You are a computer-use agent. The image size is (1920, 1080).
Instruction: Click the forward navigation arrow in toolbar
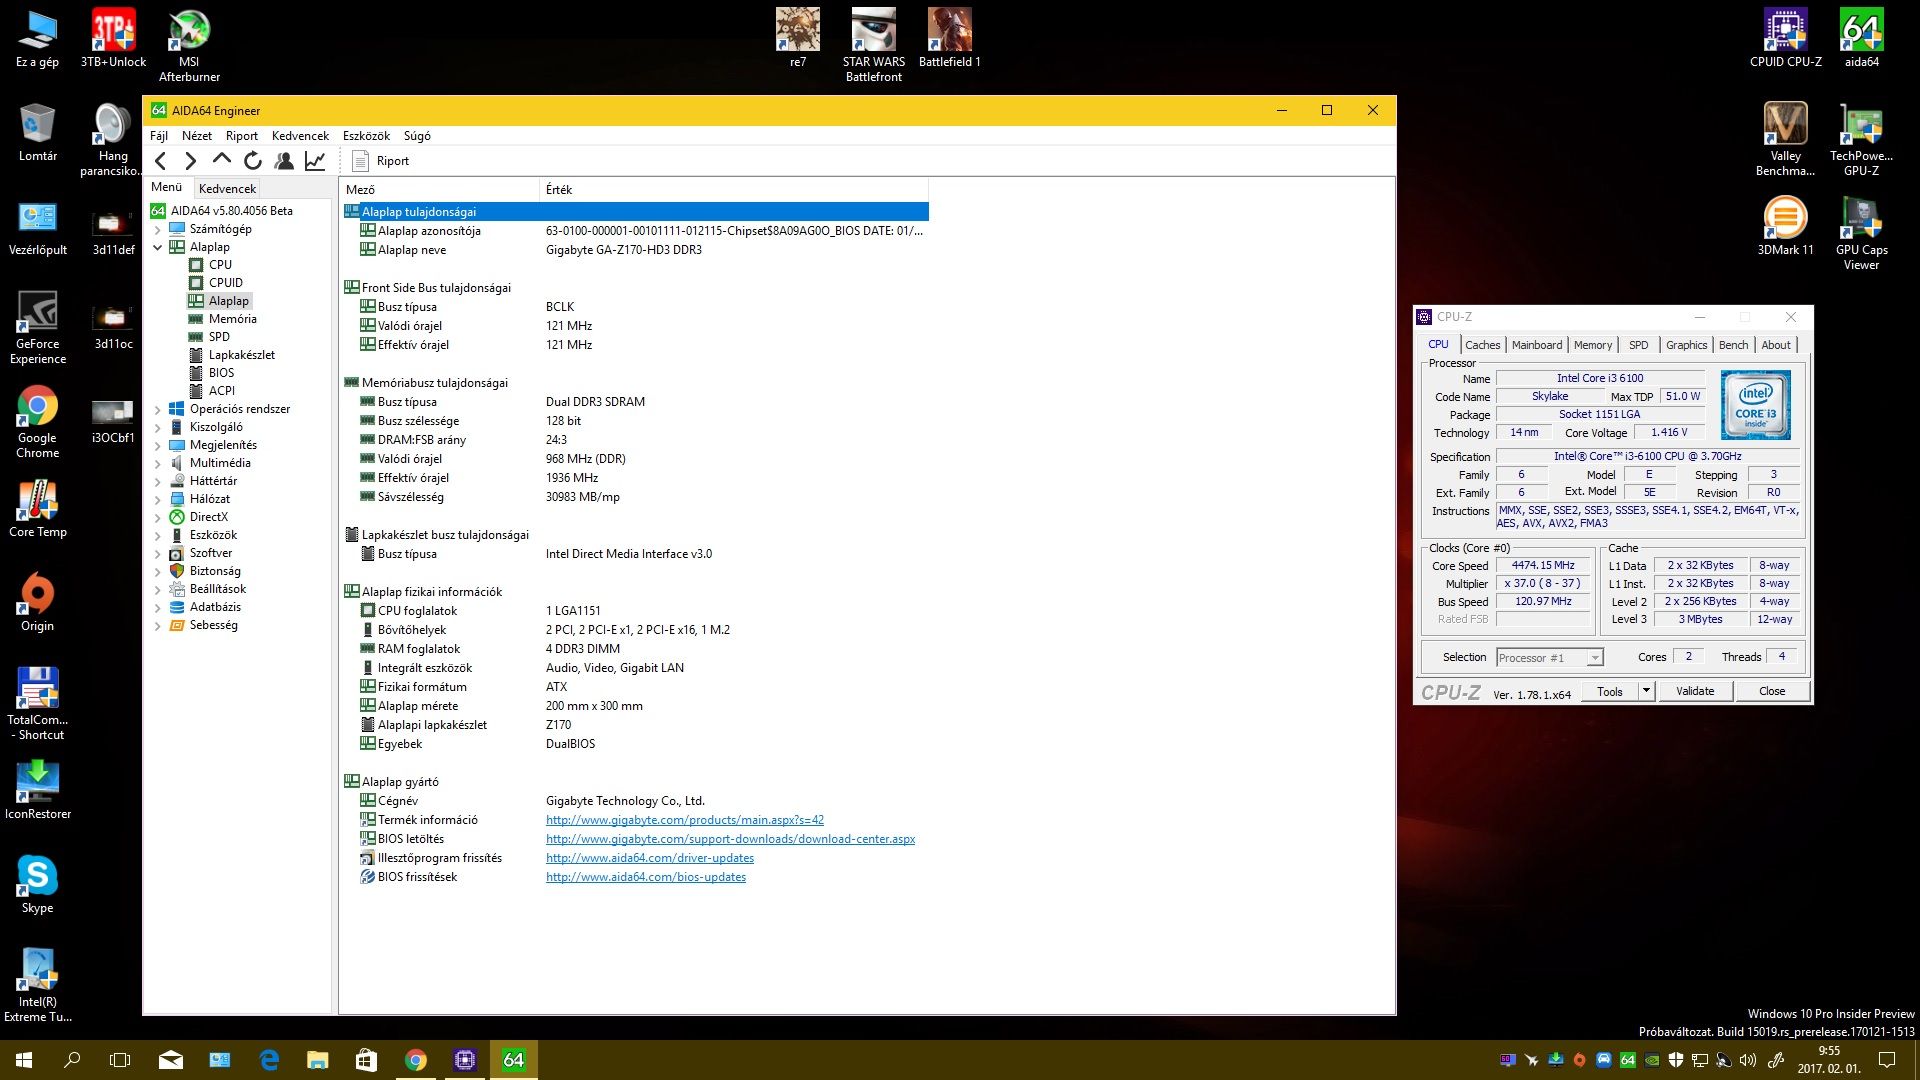(x=191, y=161)
